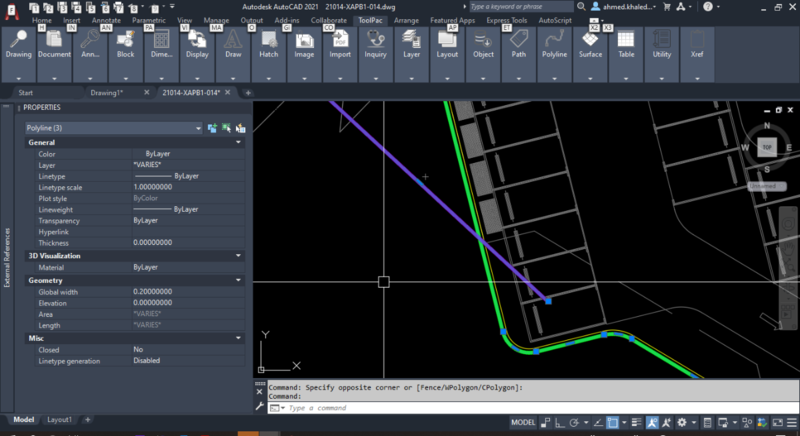Click the Polyline ribbon panel icon
Viewport: 800px width, 436px height.
(553, 46)
